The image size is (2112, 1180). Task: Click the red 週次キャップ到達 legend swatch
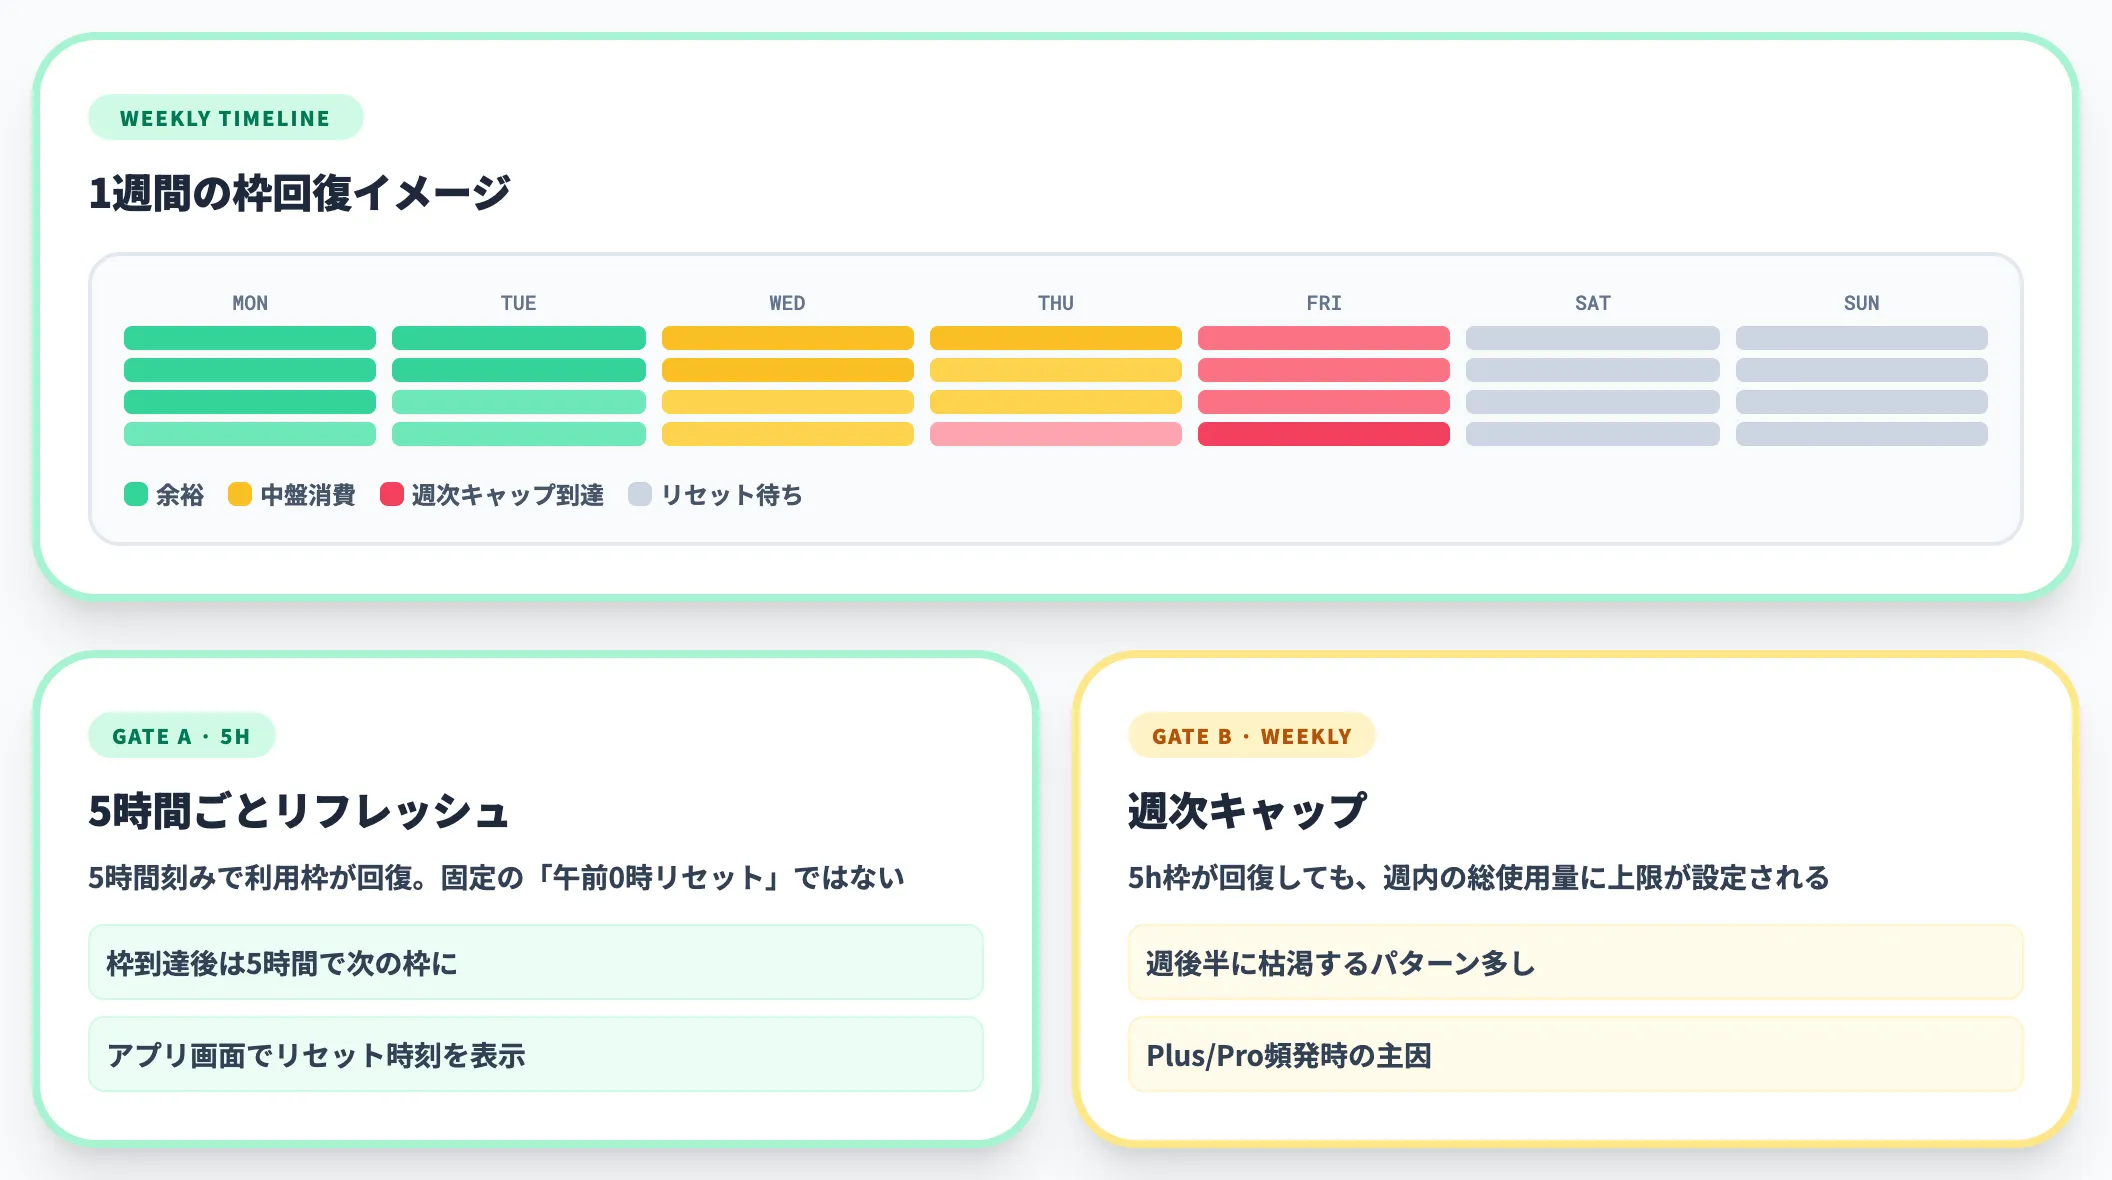(392, 494)
